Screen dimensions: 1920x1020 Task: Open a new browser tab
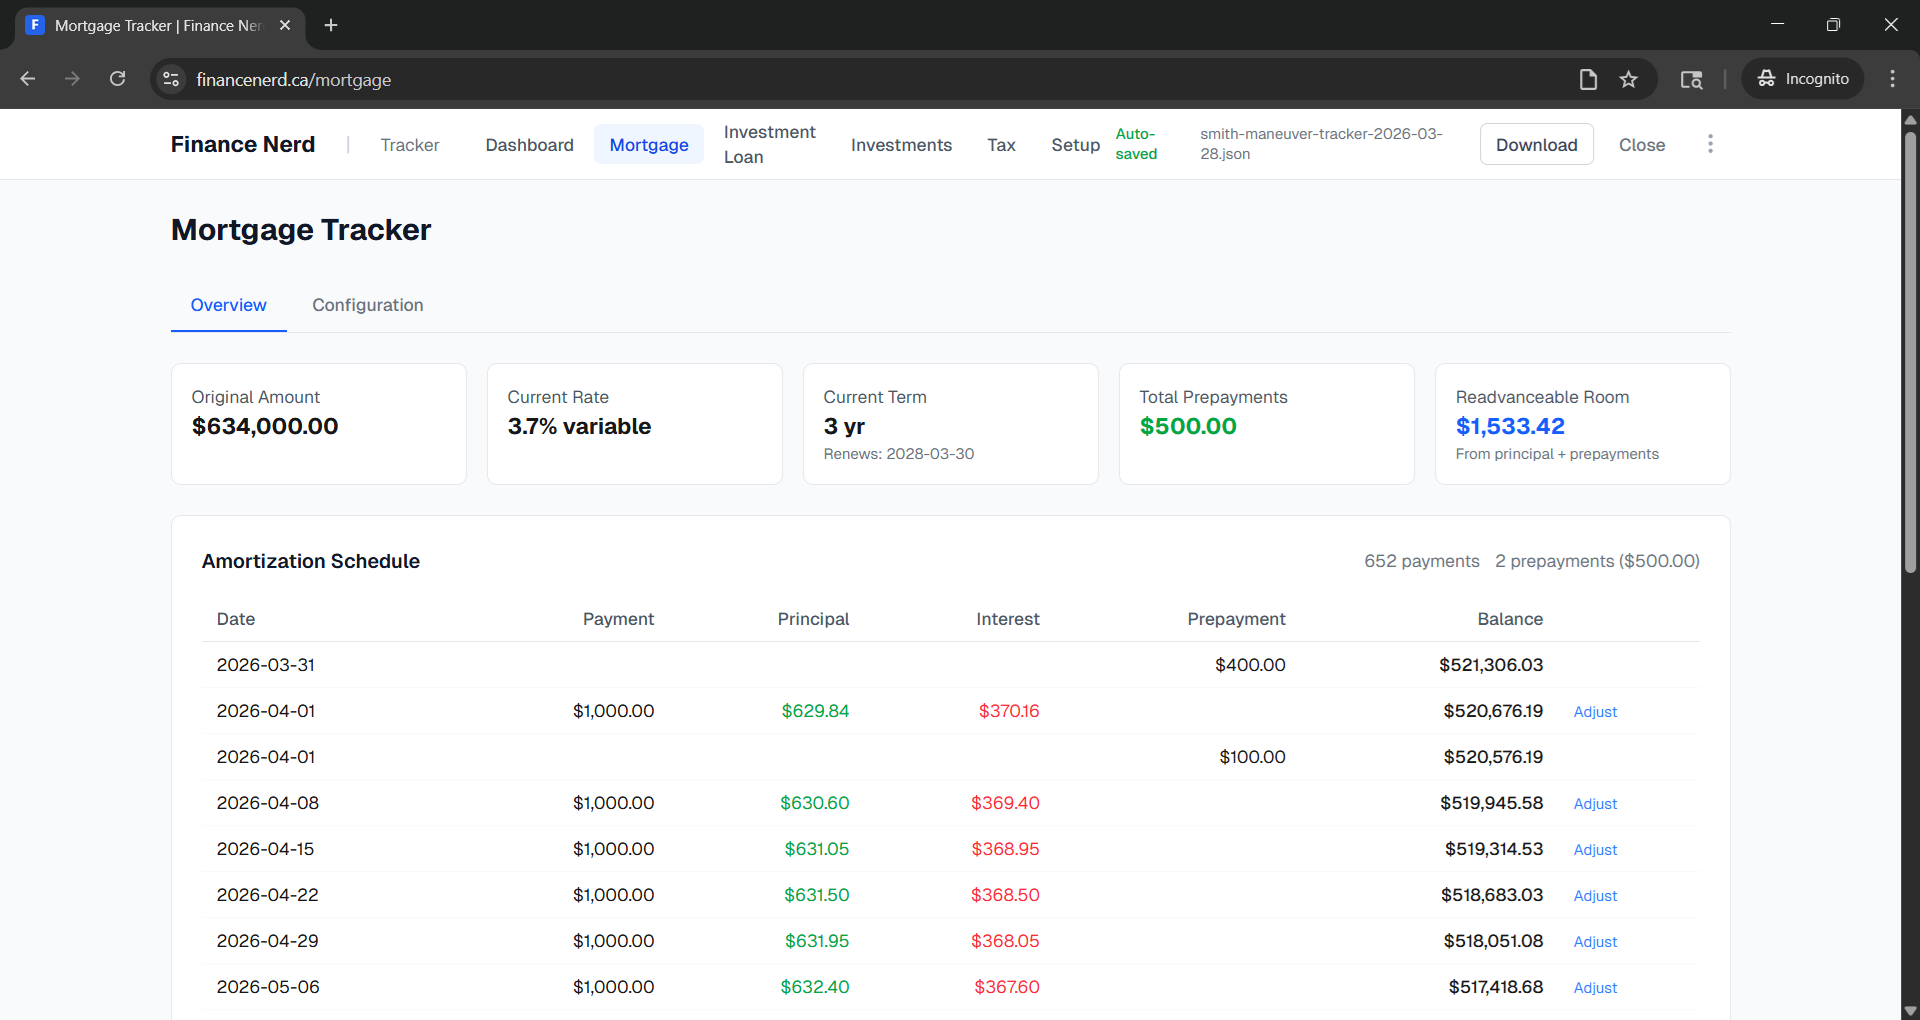pos(331,25)
